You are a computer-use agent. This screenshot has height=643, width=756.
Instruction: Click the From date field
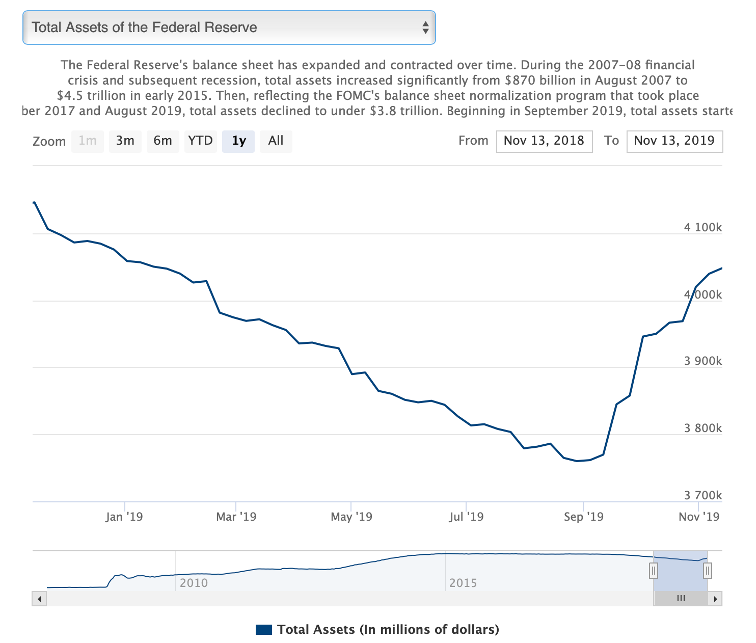[x=544, y=141]
